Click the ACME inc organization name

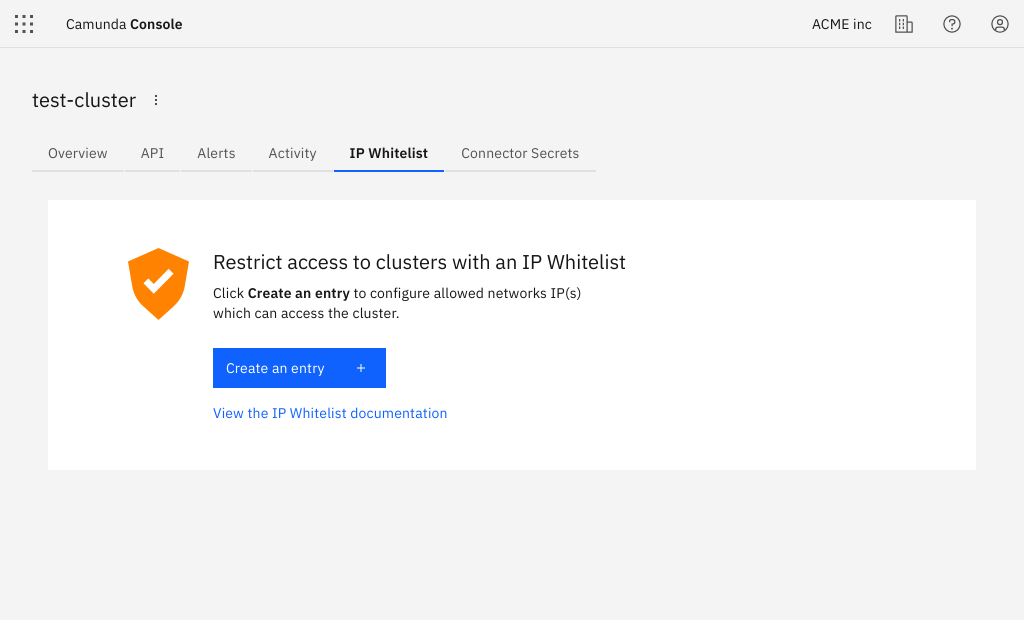tap(841, 24)
